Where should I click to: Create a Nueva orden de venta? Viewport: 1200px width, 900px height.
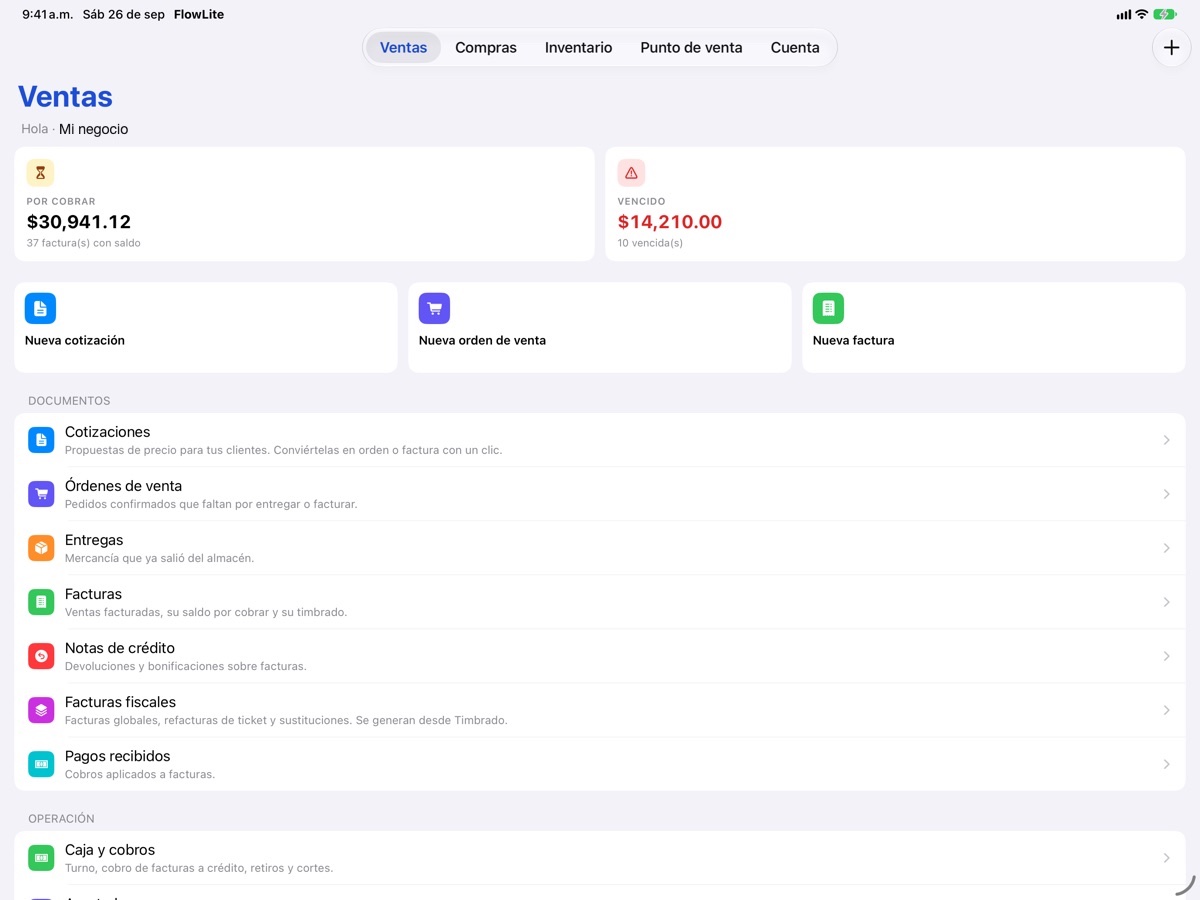(x=600, y=327)
